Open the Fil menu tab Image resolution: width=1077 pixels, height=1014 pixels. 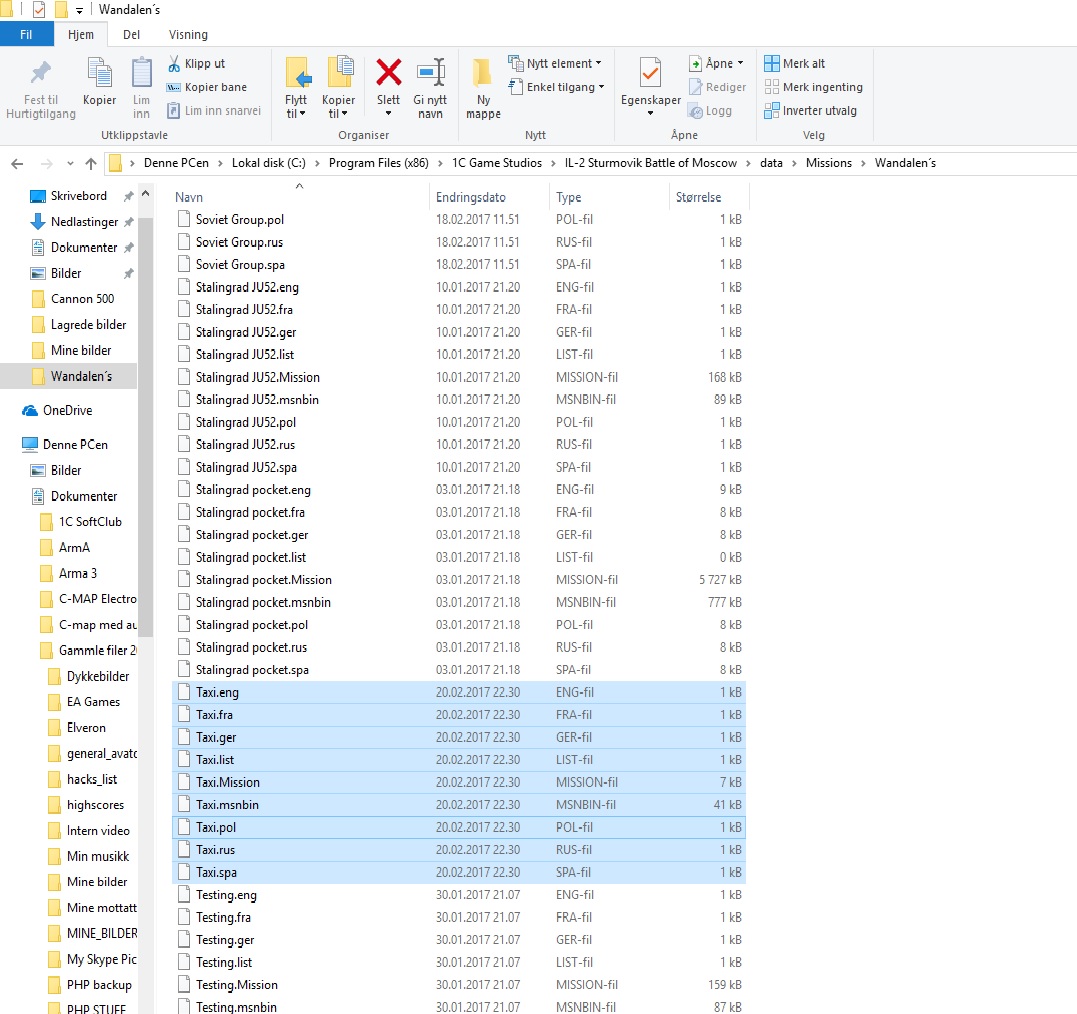[x=27, y=35]
